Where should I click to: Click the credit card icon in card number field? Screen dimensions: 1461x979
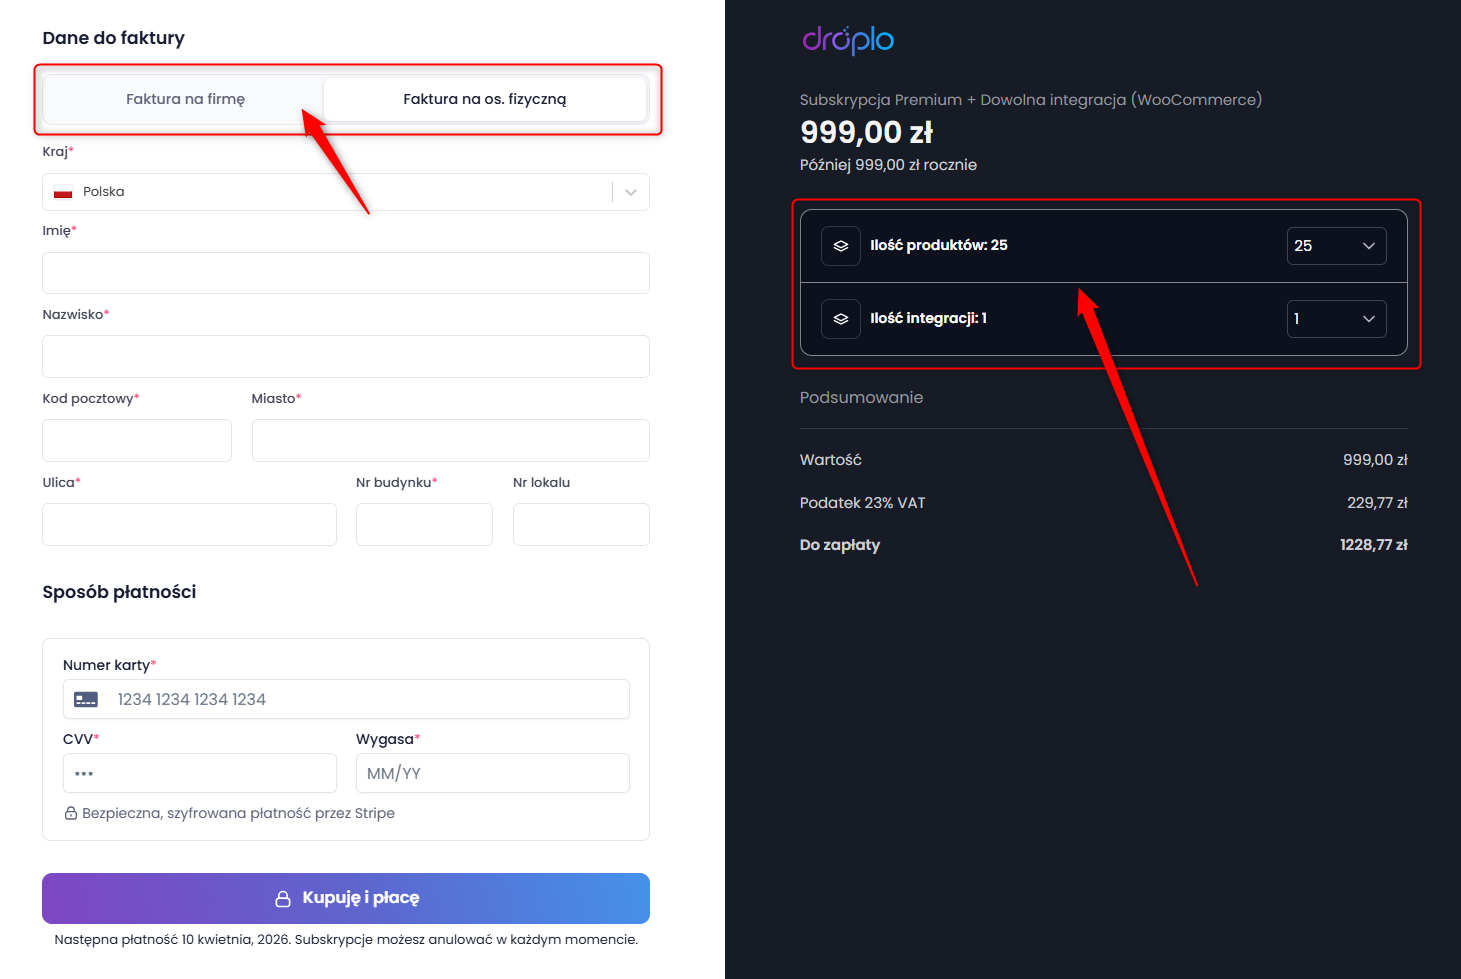(87, 700)
